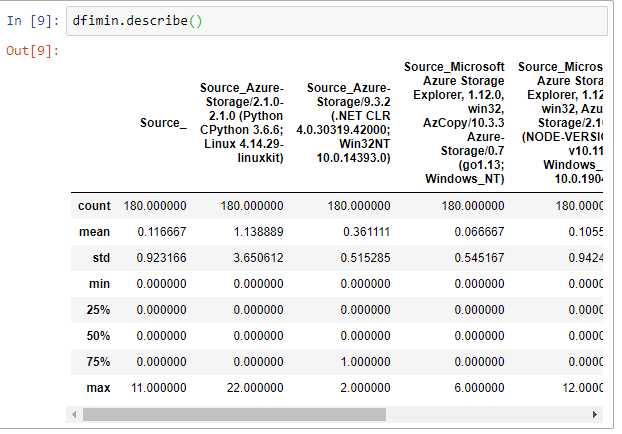This screenshot has height=434, width=622.
Task: Click the Out[9] prompt label
Action: point(33,51)
